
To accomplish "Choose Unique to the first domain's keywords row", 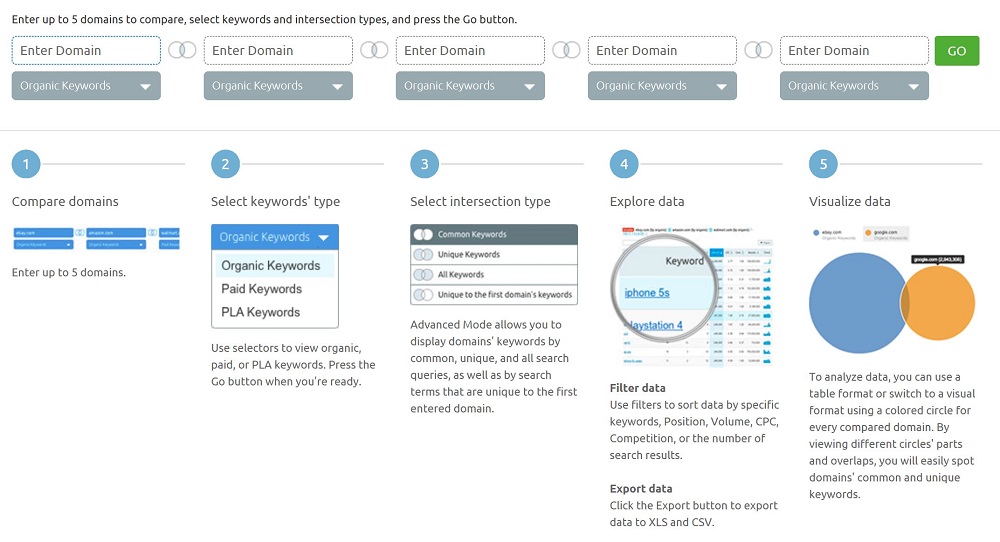I will [x=494, y=295].
